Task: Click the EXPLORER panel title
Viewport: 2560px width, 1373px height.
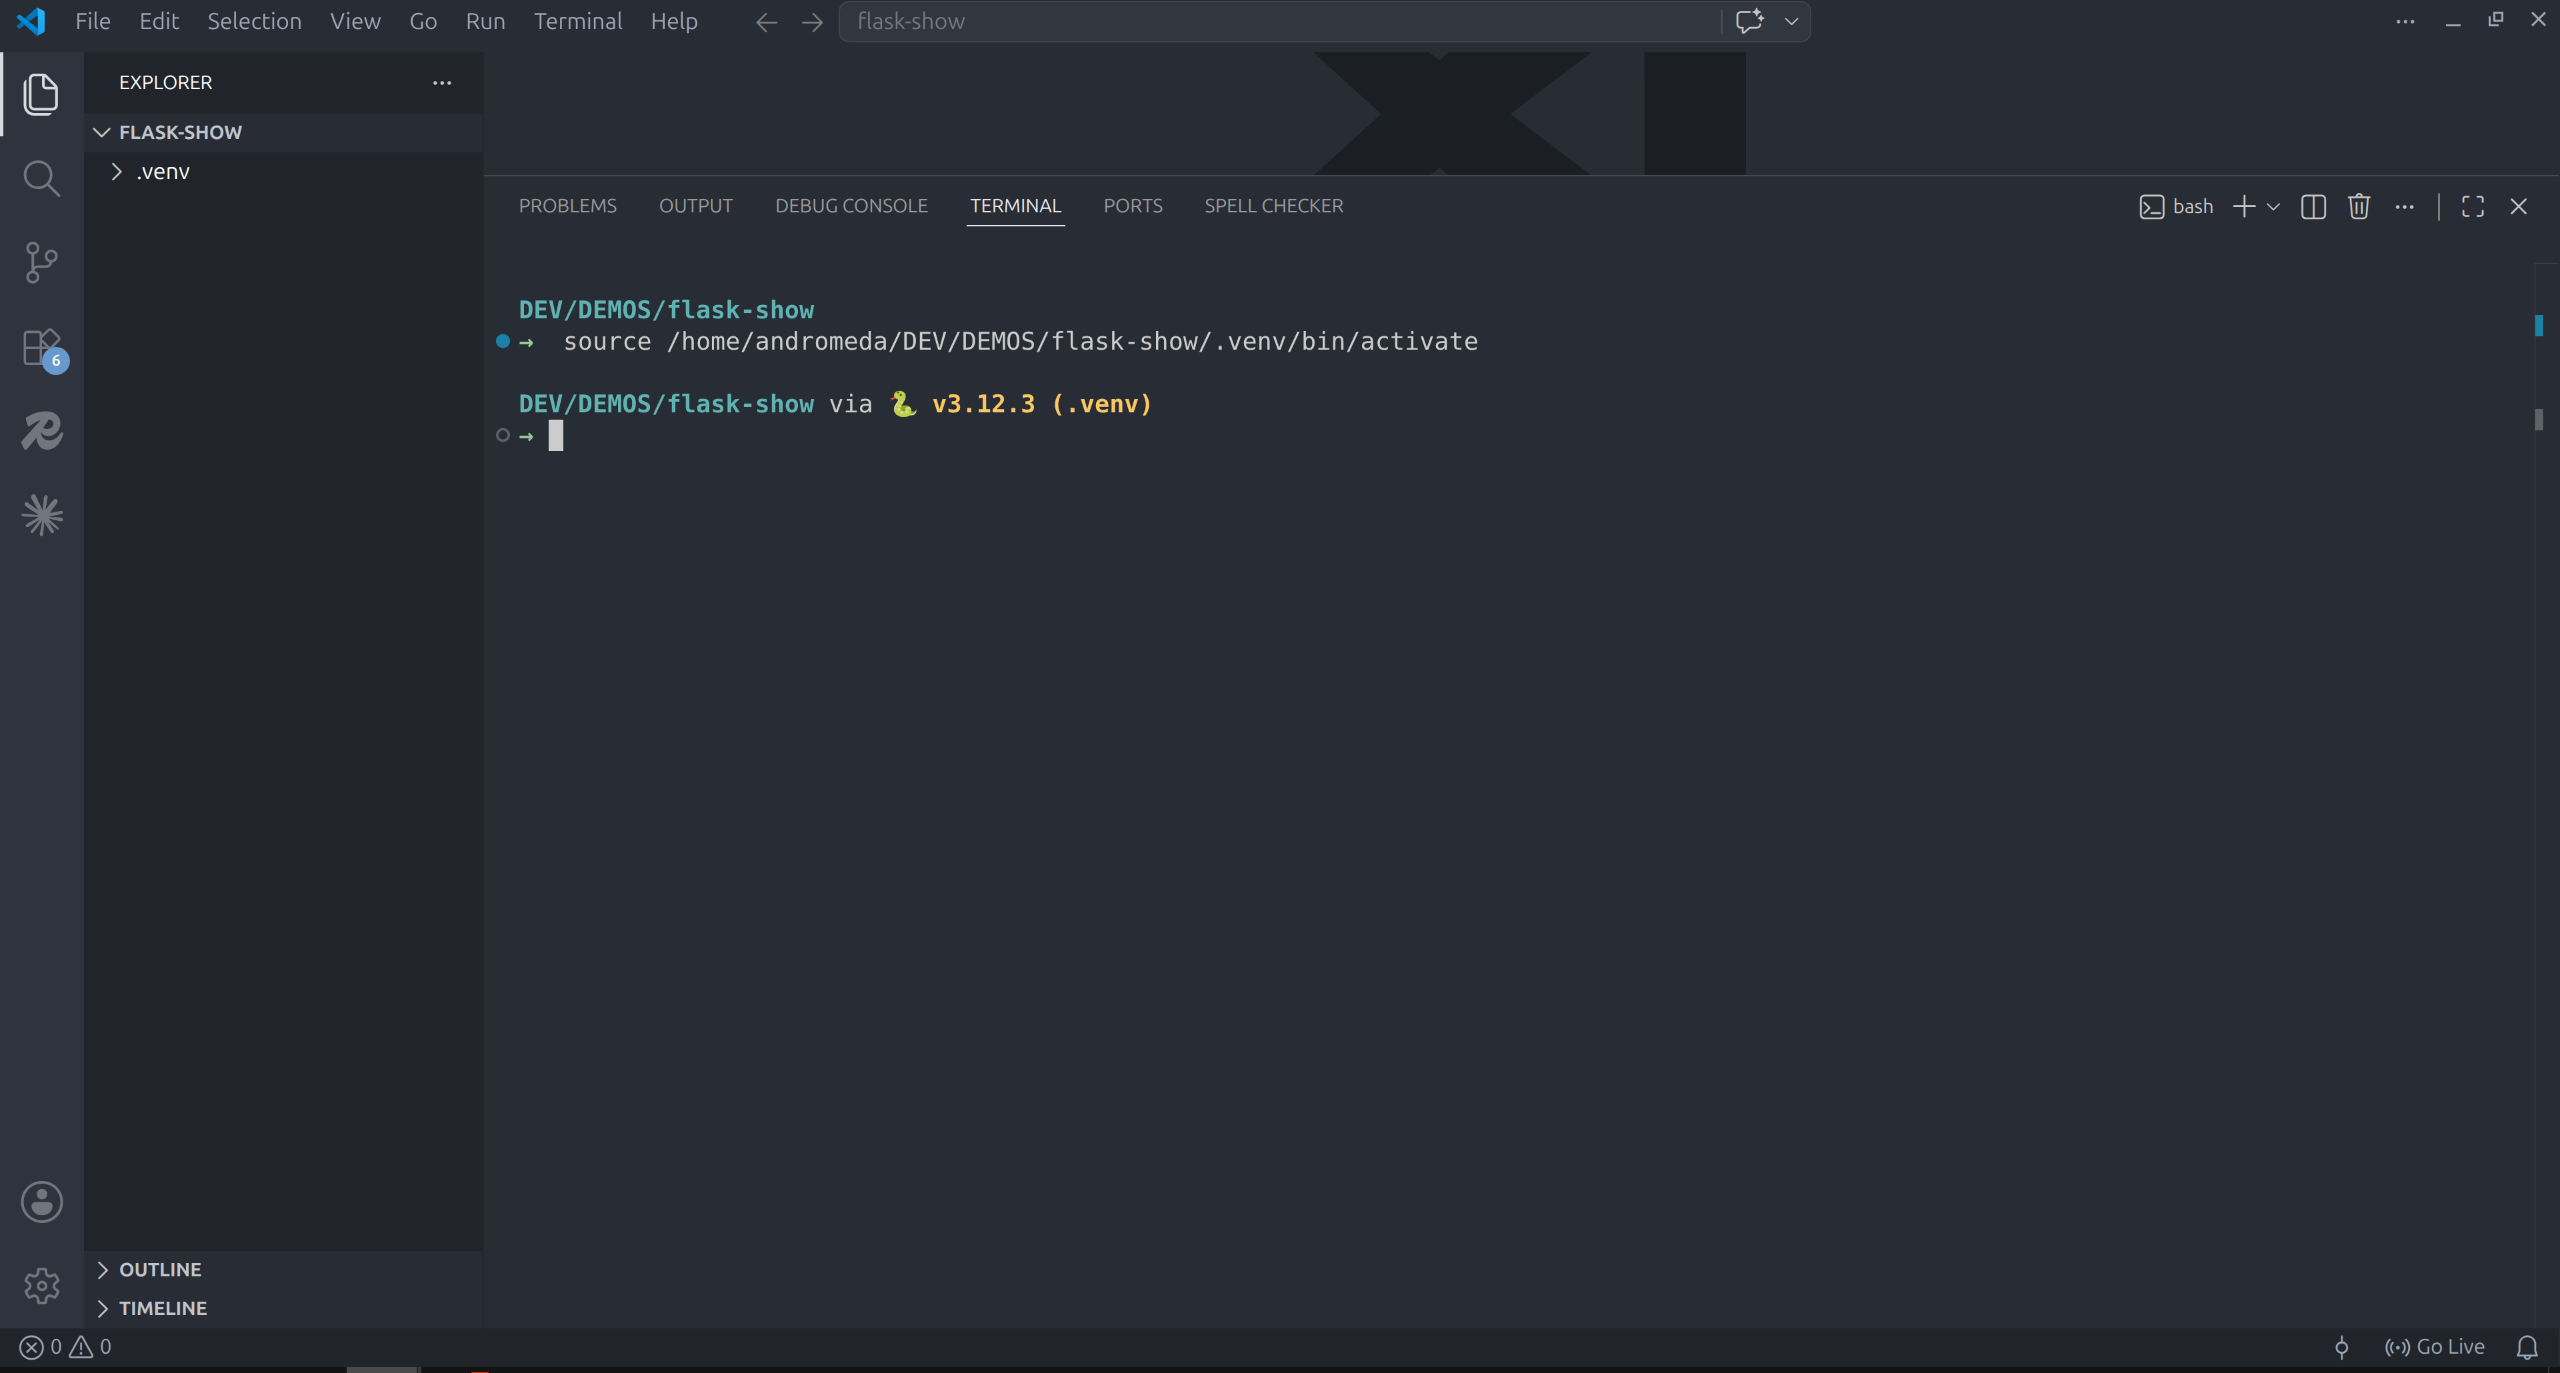Action: point(166,83)
